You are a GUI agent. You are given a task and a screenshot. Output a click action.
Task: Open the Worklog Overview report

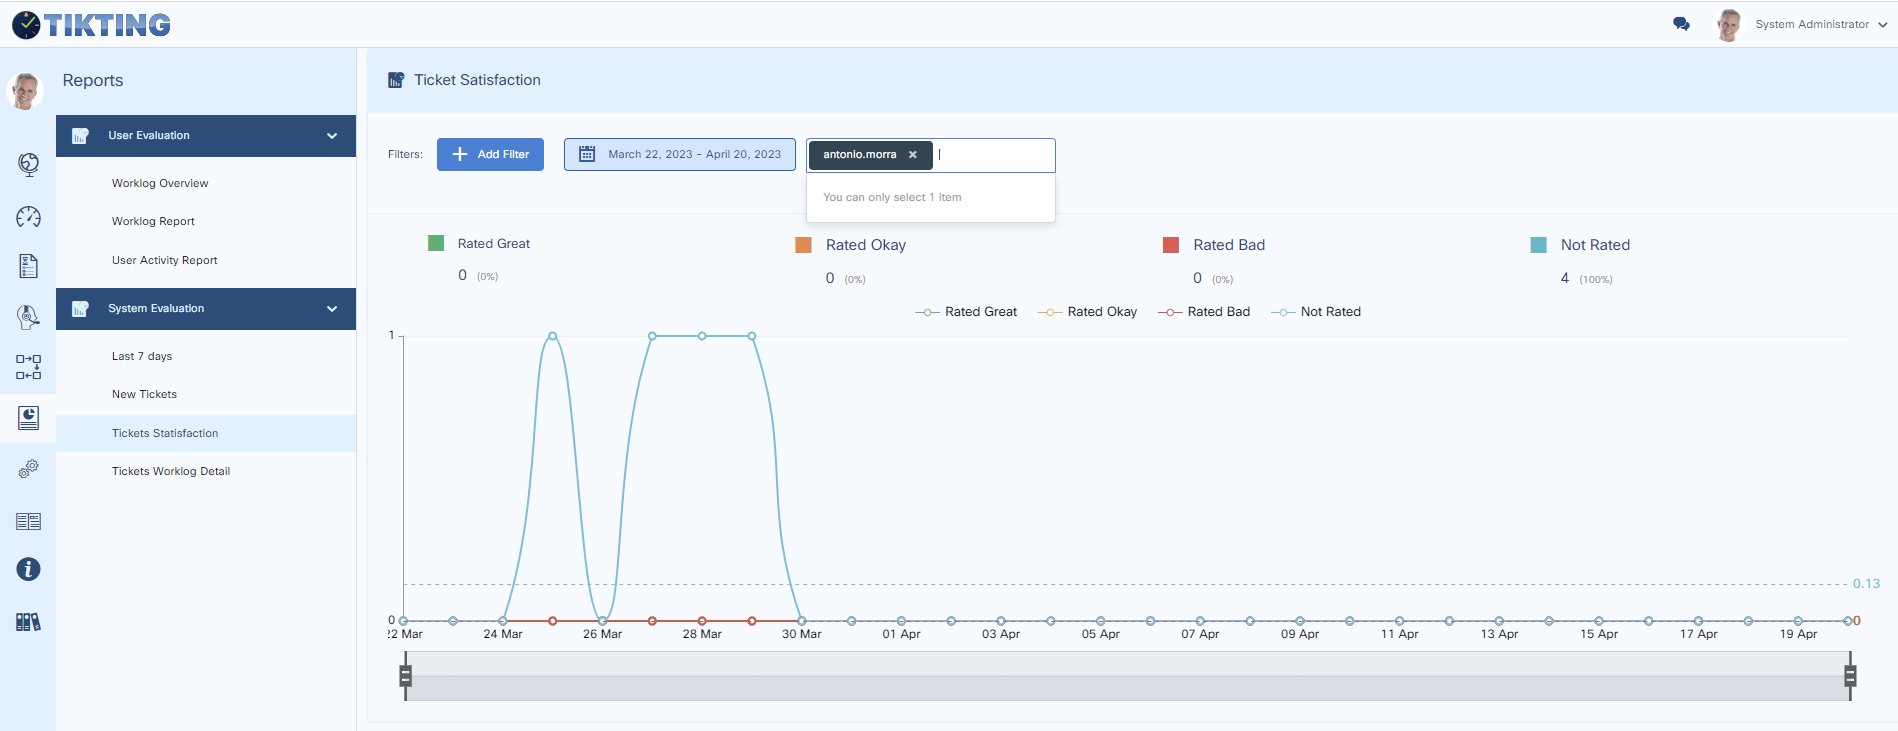160,183
